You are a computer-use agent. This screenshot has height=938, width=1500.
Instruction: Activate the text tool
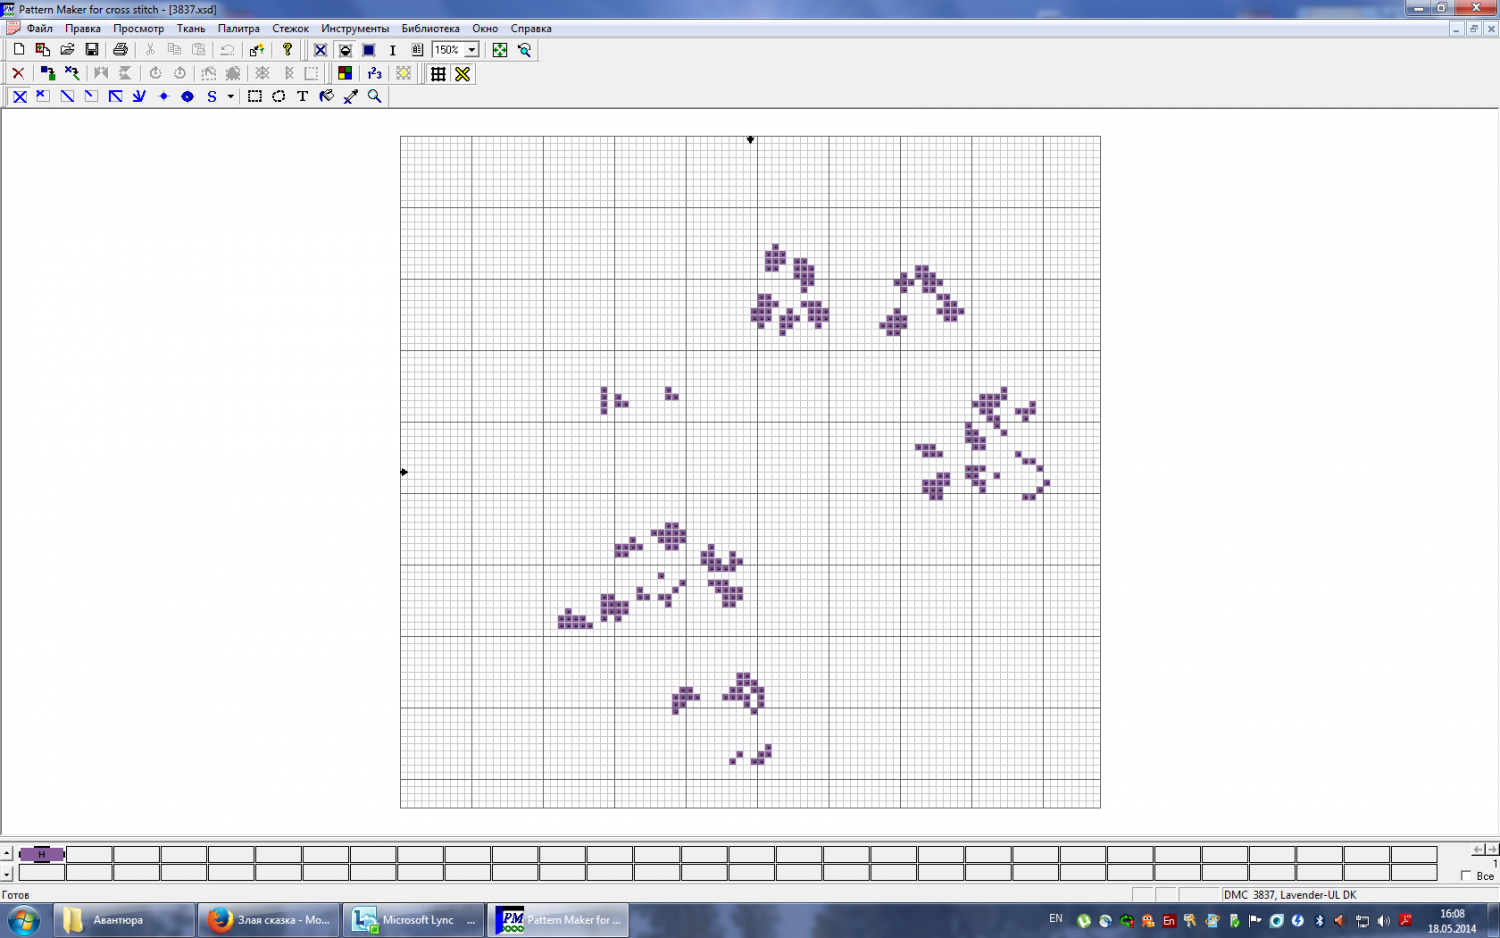click(303, 97)
